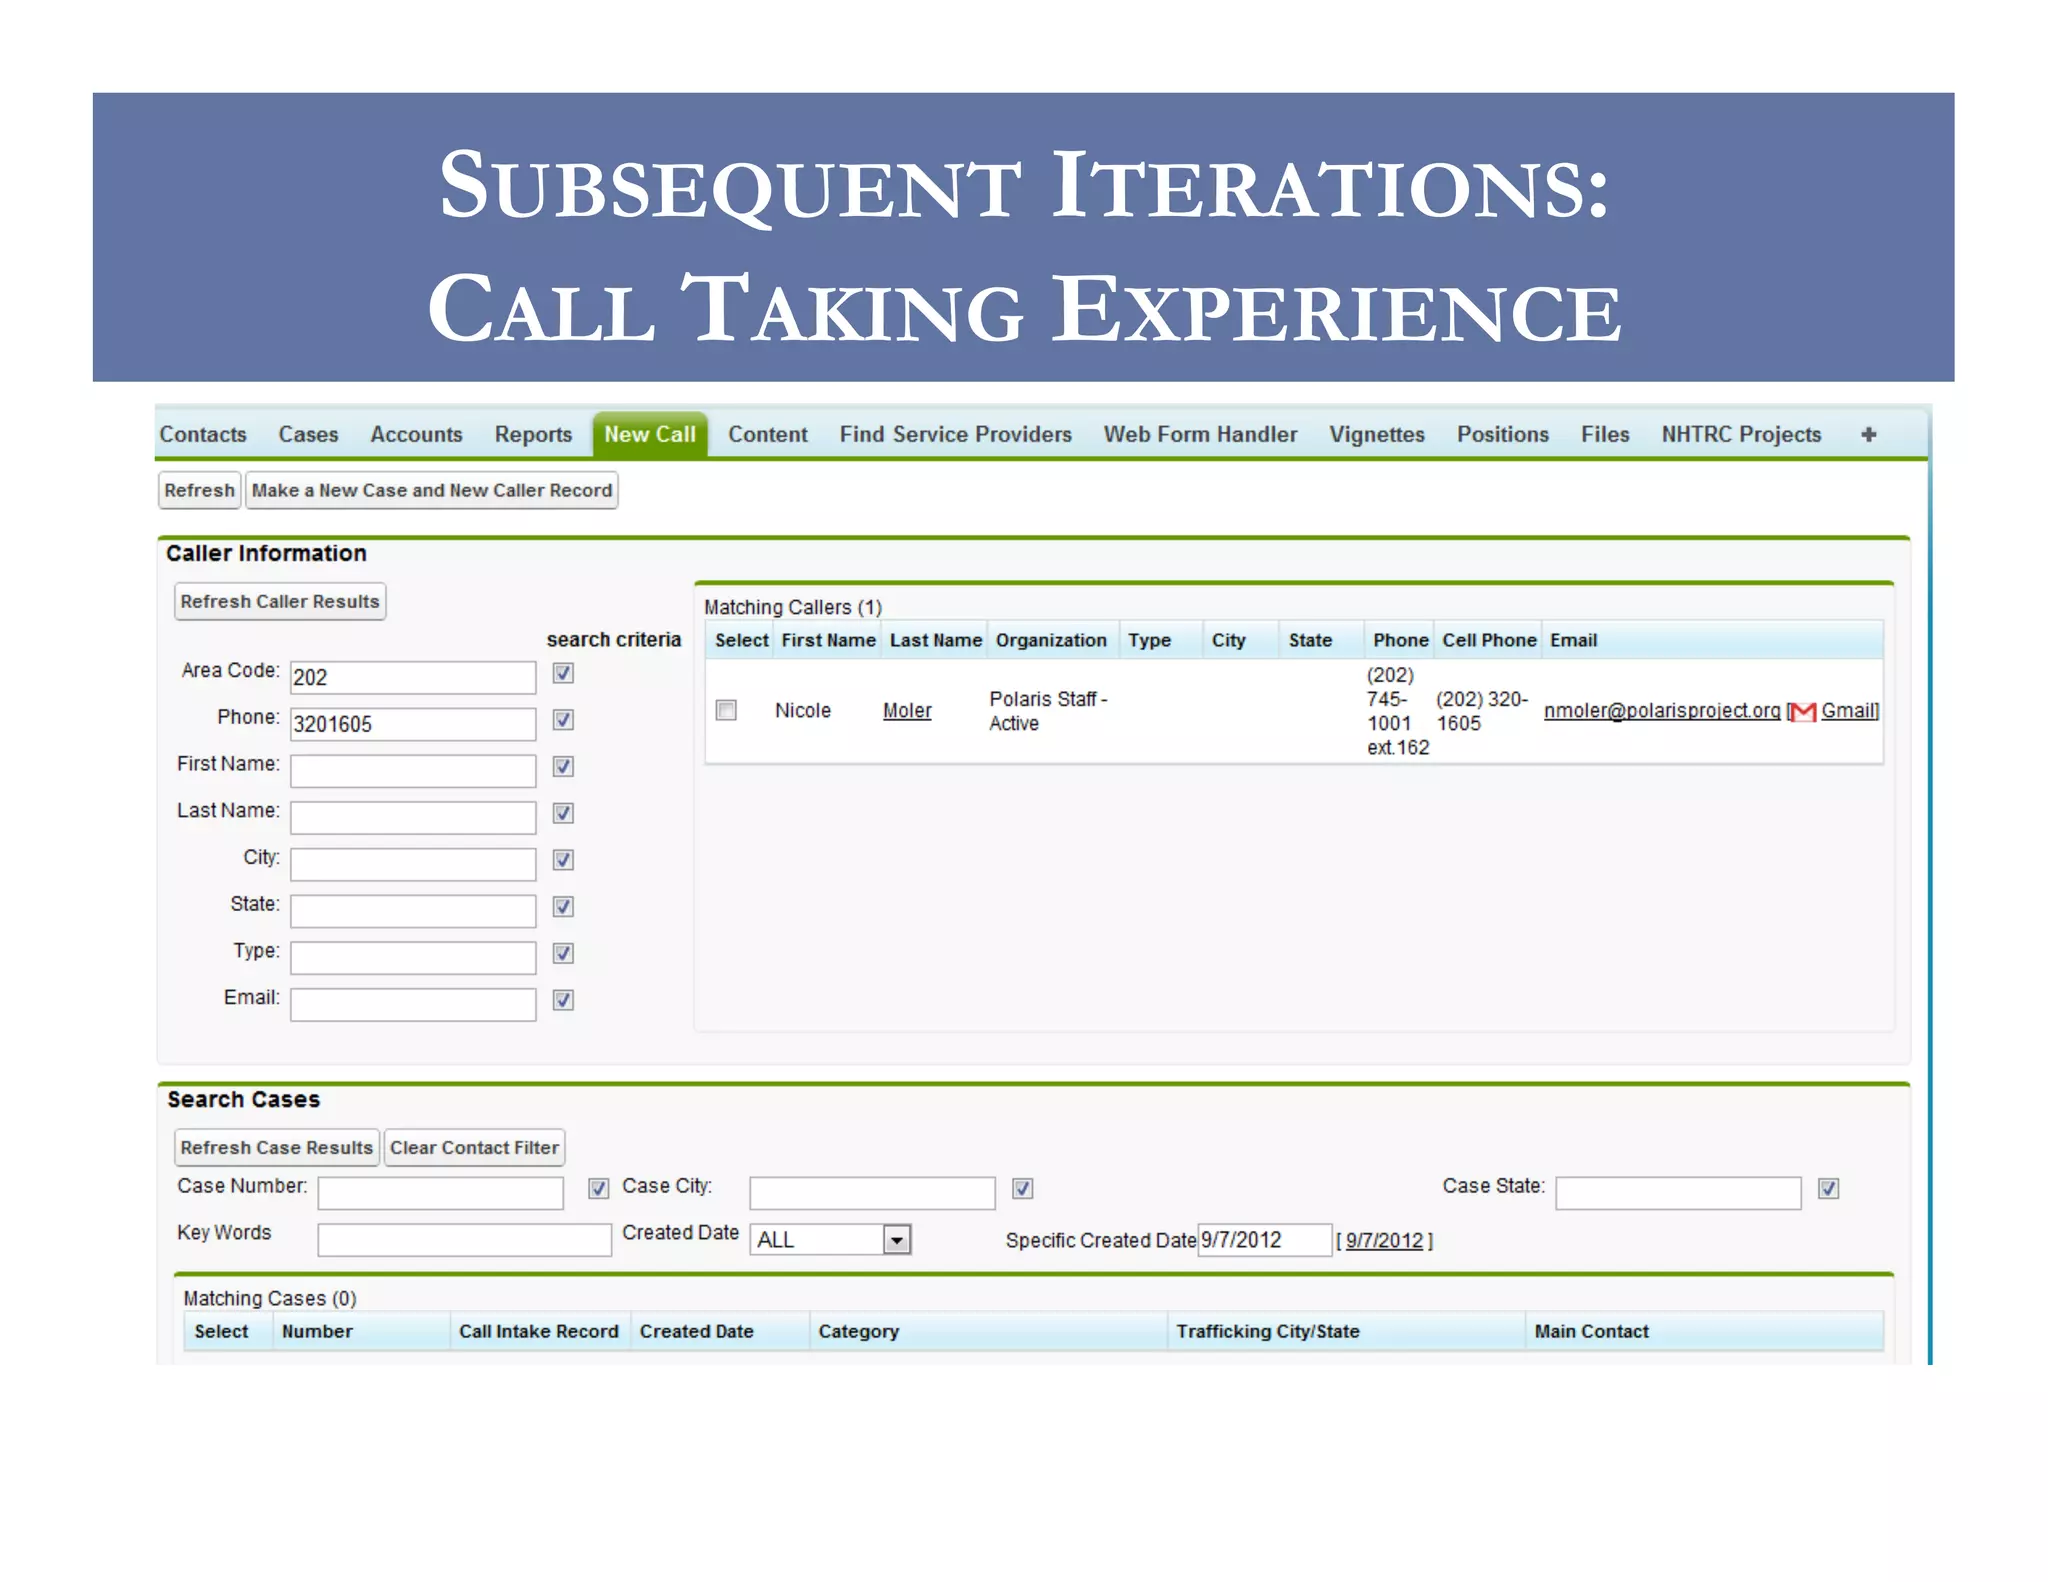This screenshot has height=1582, width=2048.
Task: Switch to the Reports tab
Action: click(x=533, y=434)
